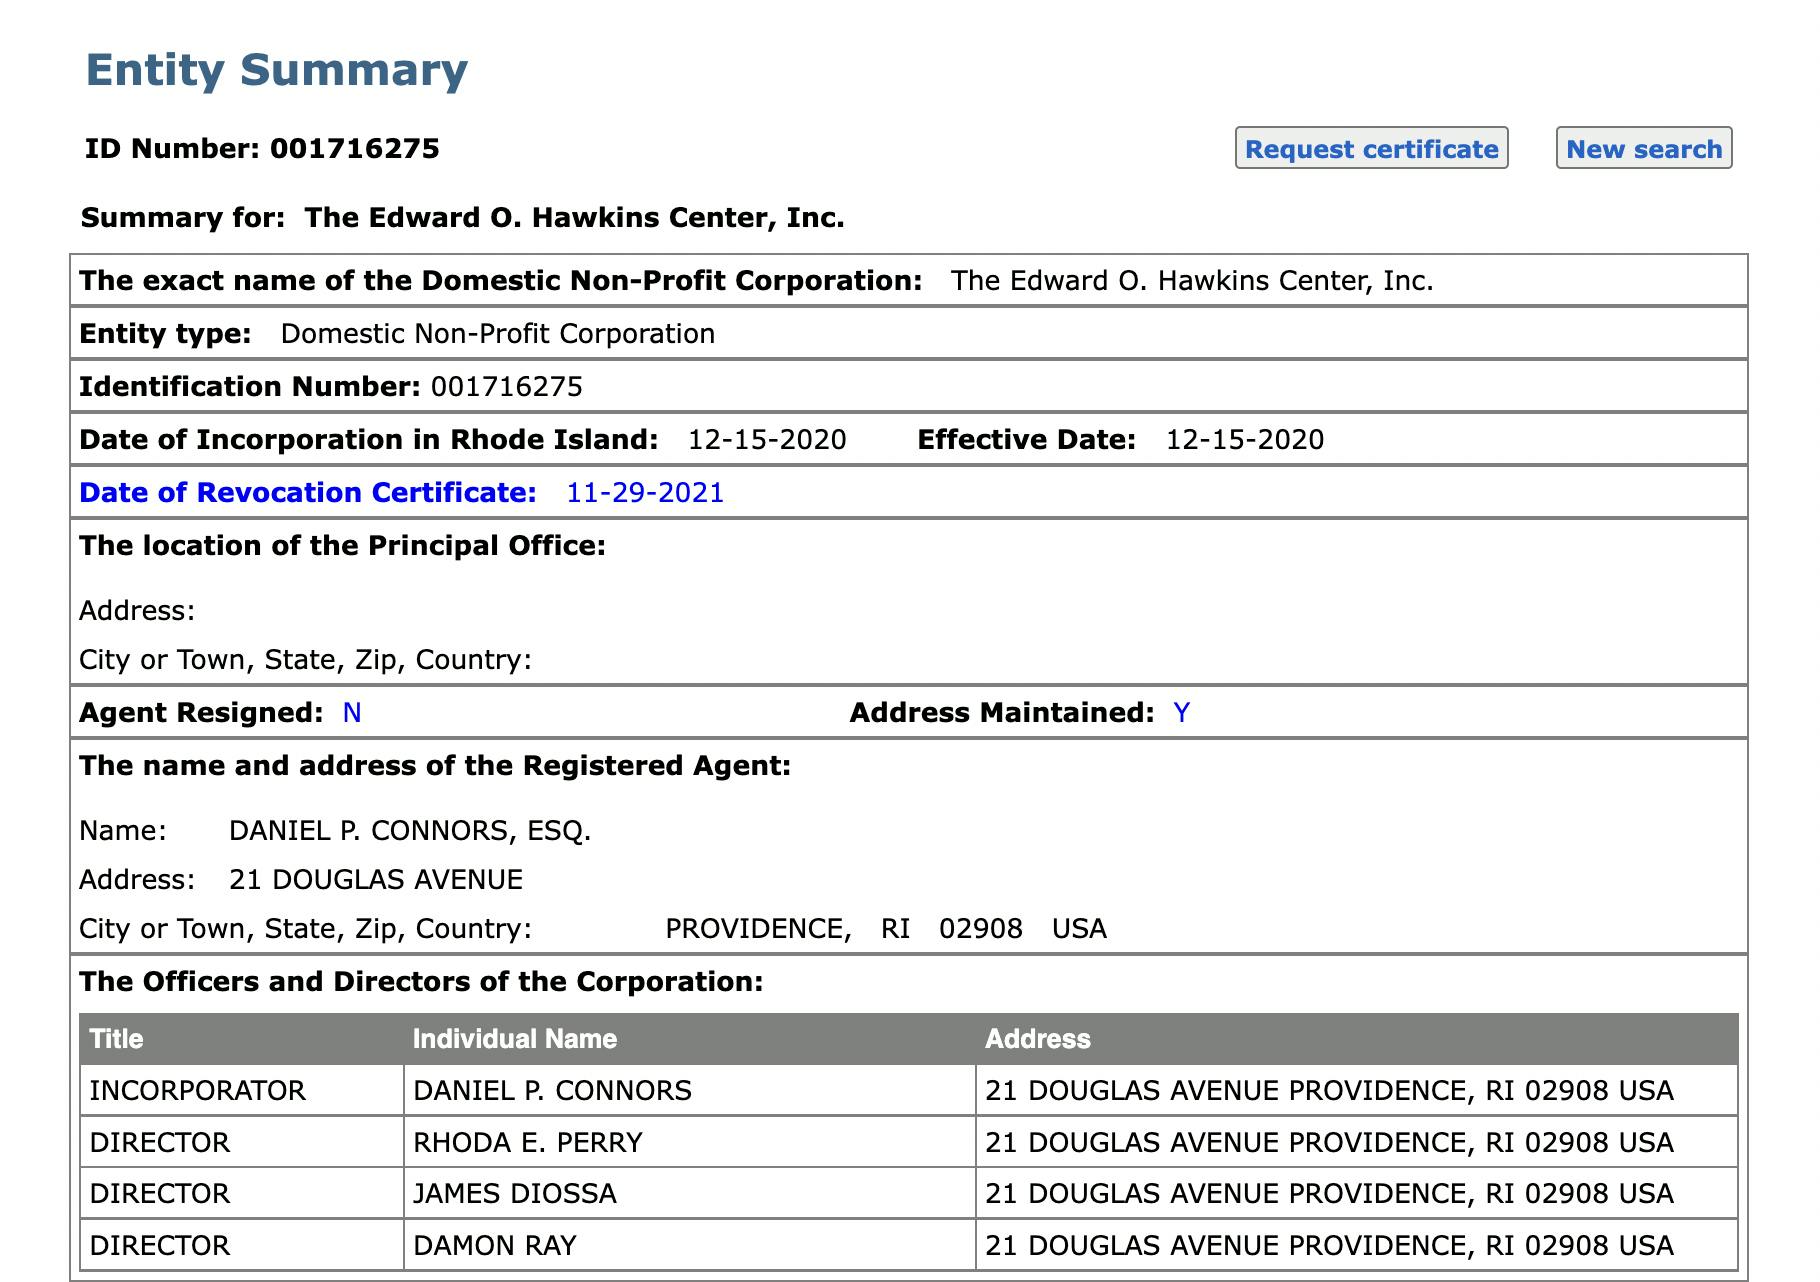Image resolution: width=1820 pixels, height=1282 pixels.
Task: Click the Address column header in officers table
Action: click(x=1037, y=1039)
